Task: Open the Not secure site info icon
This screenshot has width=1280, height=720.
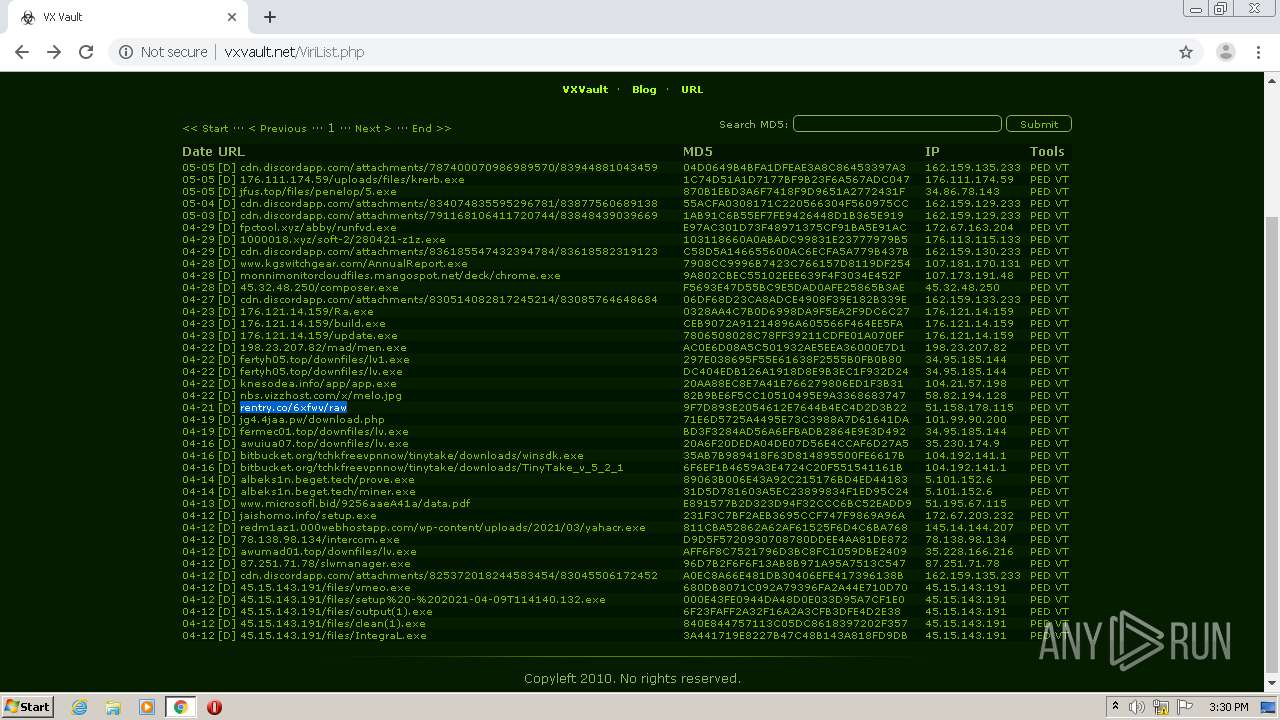Action: (126, 52)
